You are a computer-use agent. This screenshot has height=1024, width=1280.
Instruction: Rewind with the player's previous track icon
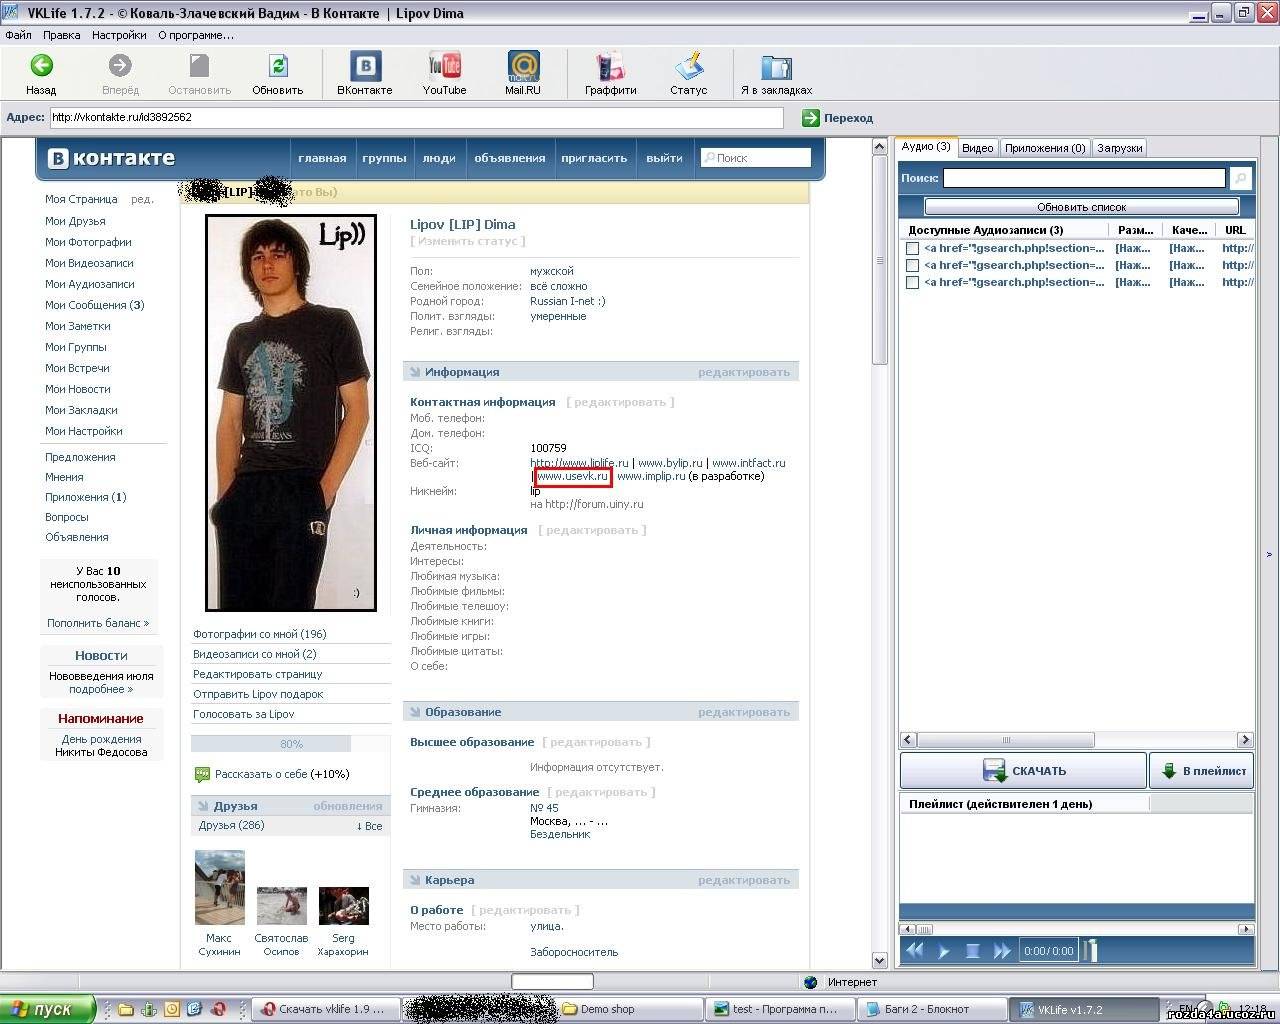pyautogui.click(x=914, y=951)
